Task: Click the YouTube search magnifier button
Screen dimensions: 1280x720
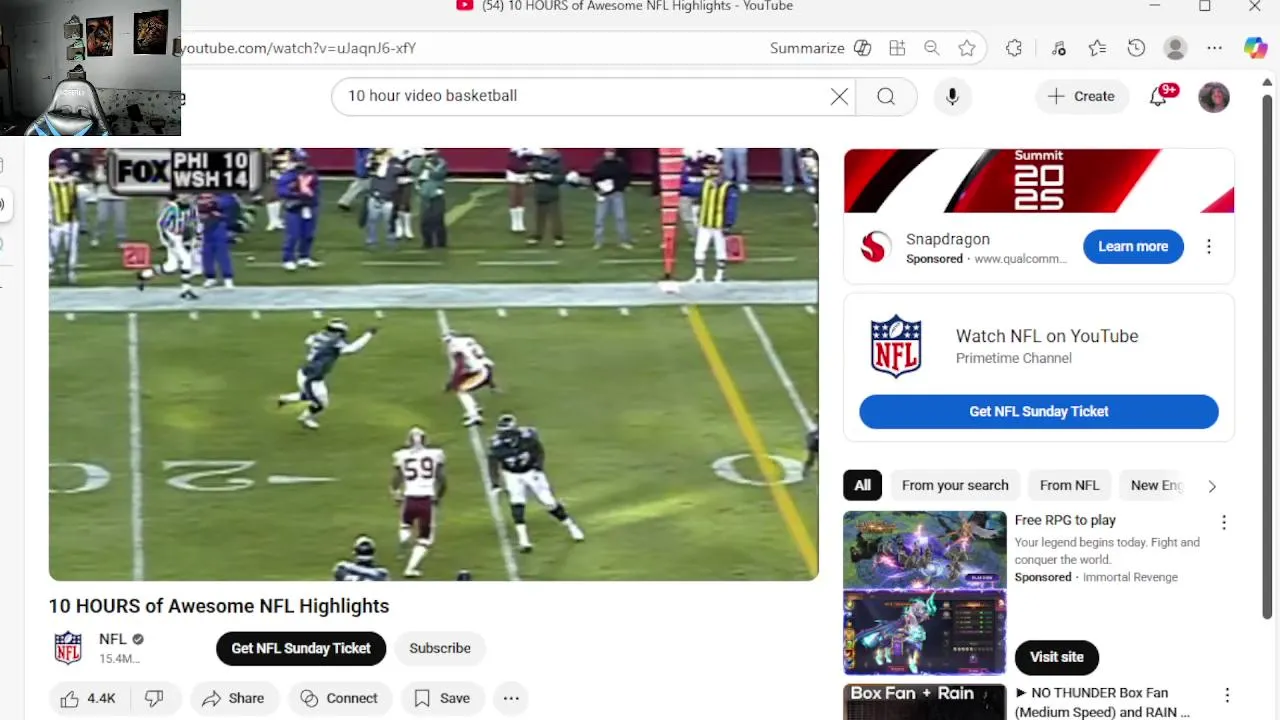Action: click(886, 96)
